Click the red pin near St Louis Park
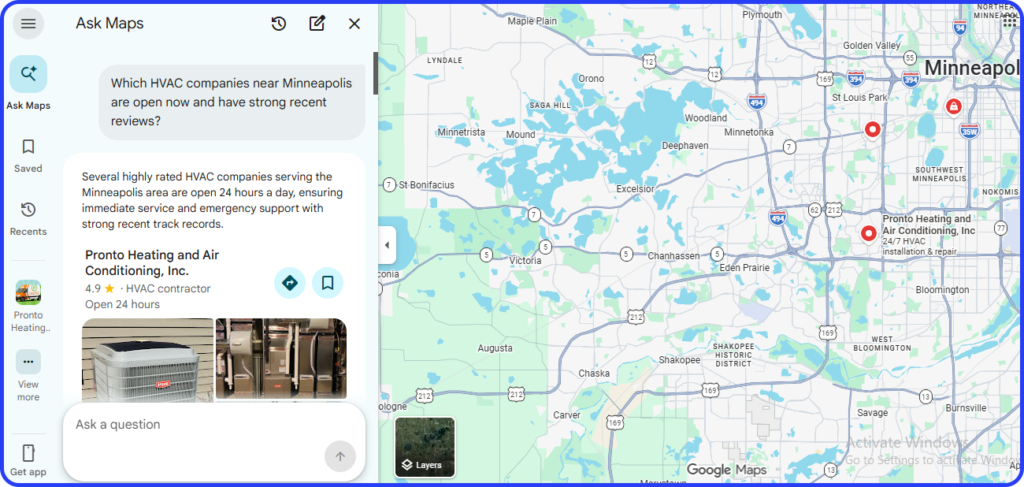The image size is (1024, 487). pos(872,131)
